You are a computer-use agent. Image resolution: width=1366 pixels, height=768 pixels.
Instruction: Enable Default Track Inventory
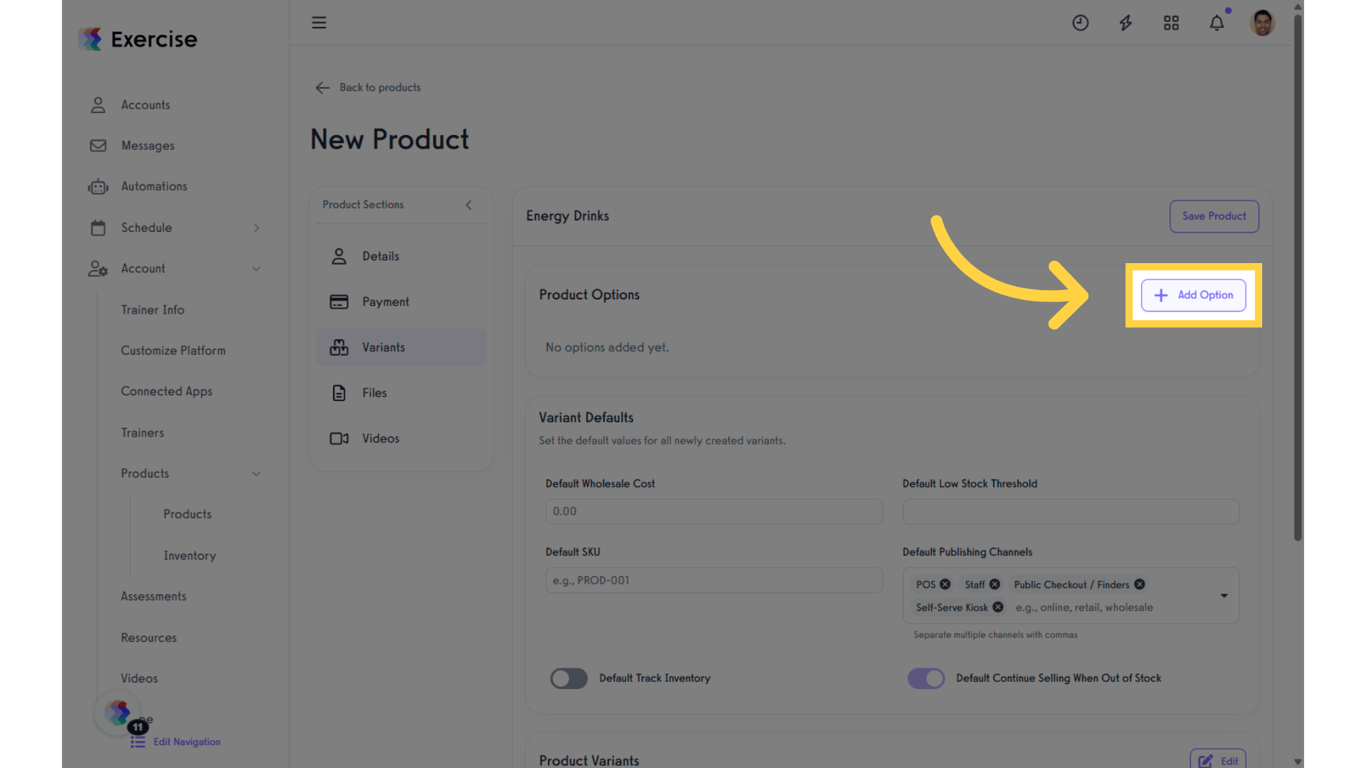click(x=568, y=678)
